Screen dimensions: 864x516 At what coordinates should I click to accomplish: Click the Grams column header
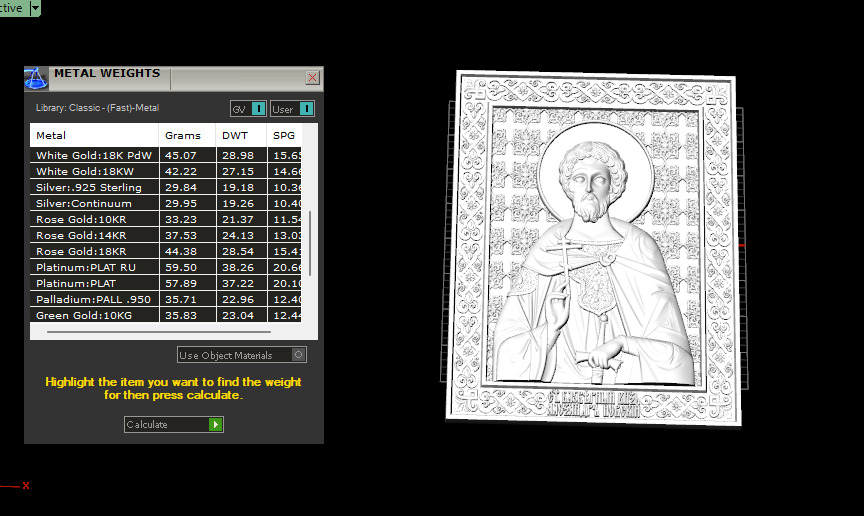click(187, 135)
